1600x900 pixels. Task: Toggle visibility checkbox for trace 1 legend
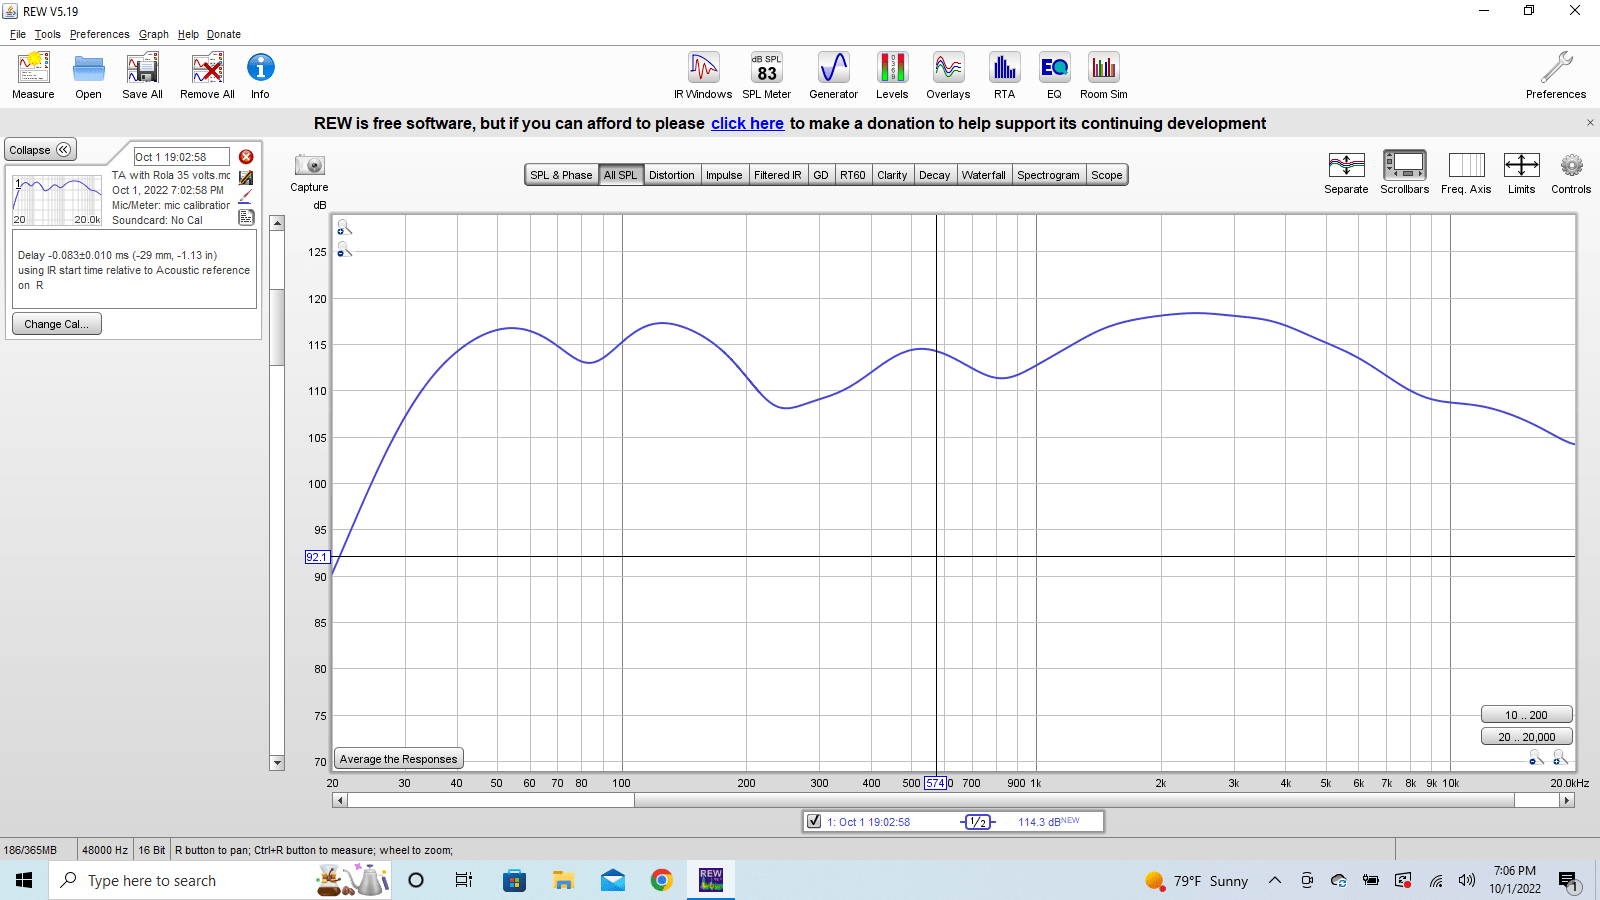[814, 821]
